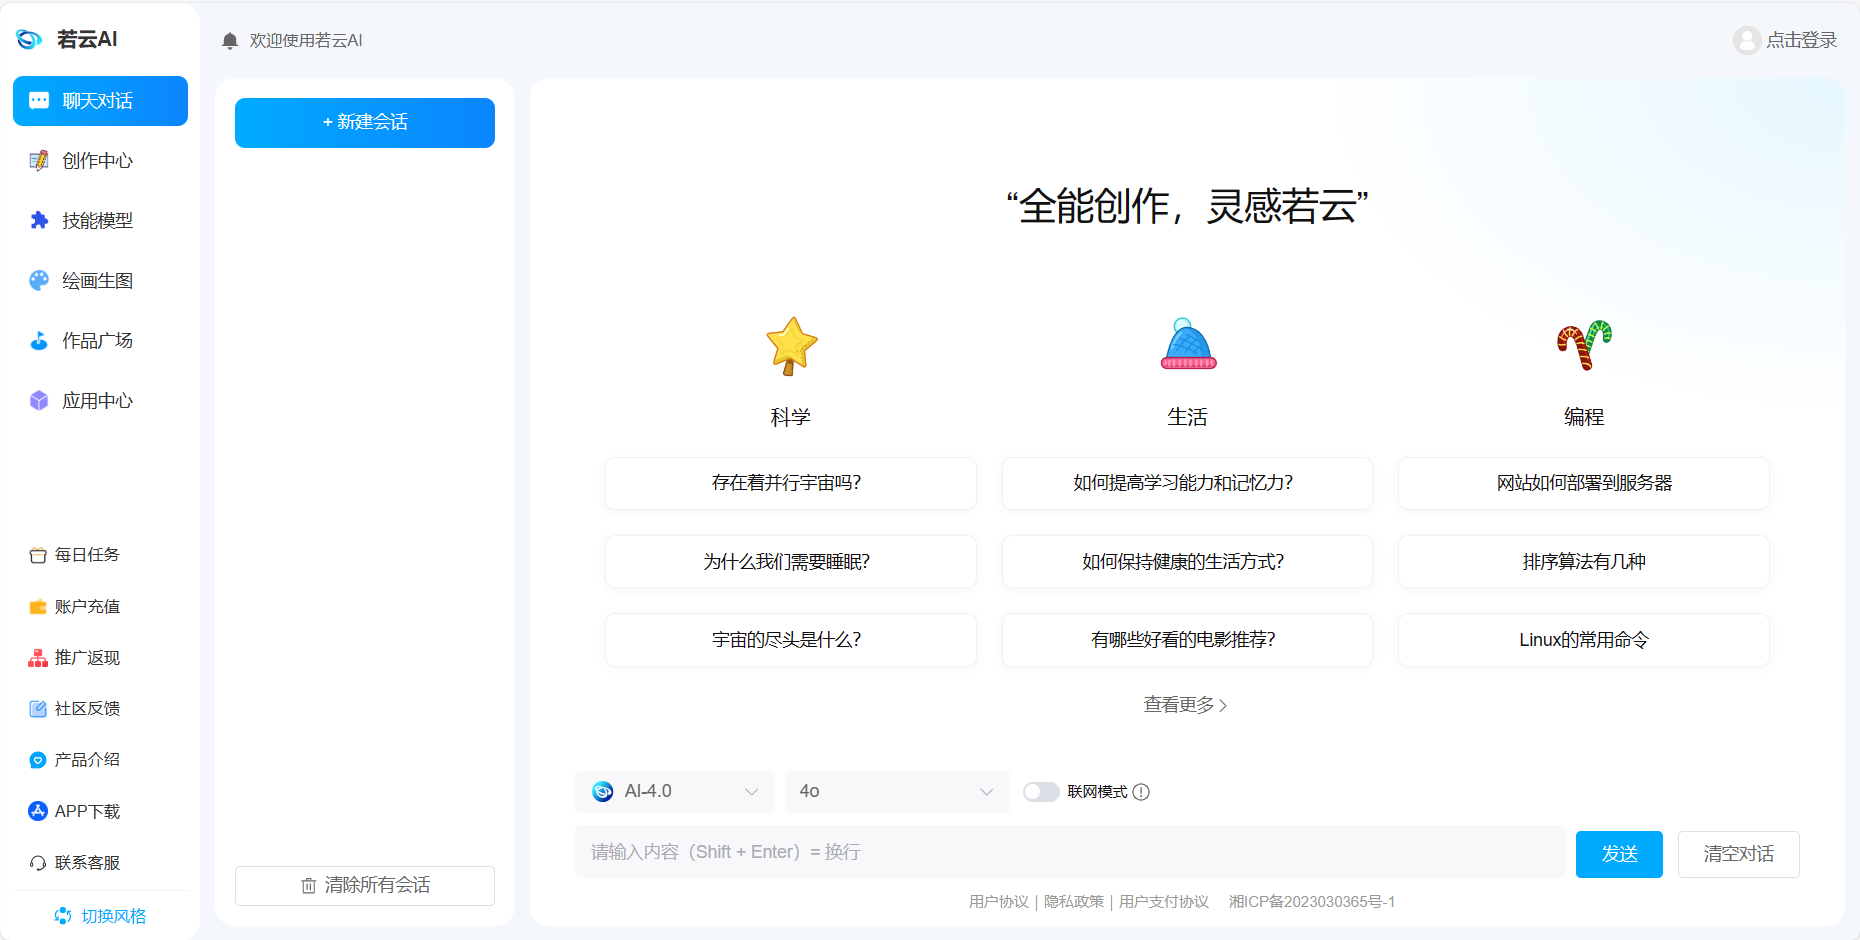The image size is (1860, 940).
Task: Click the message input field
Action: (1070, 852)
